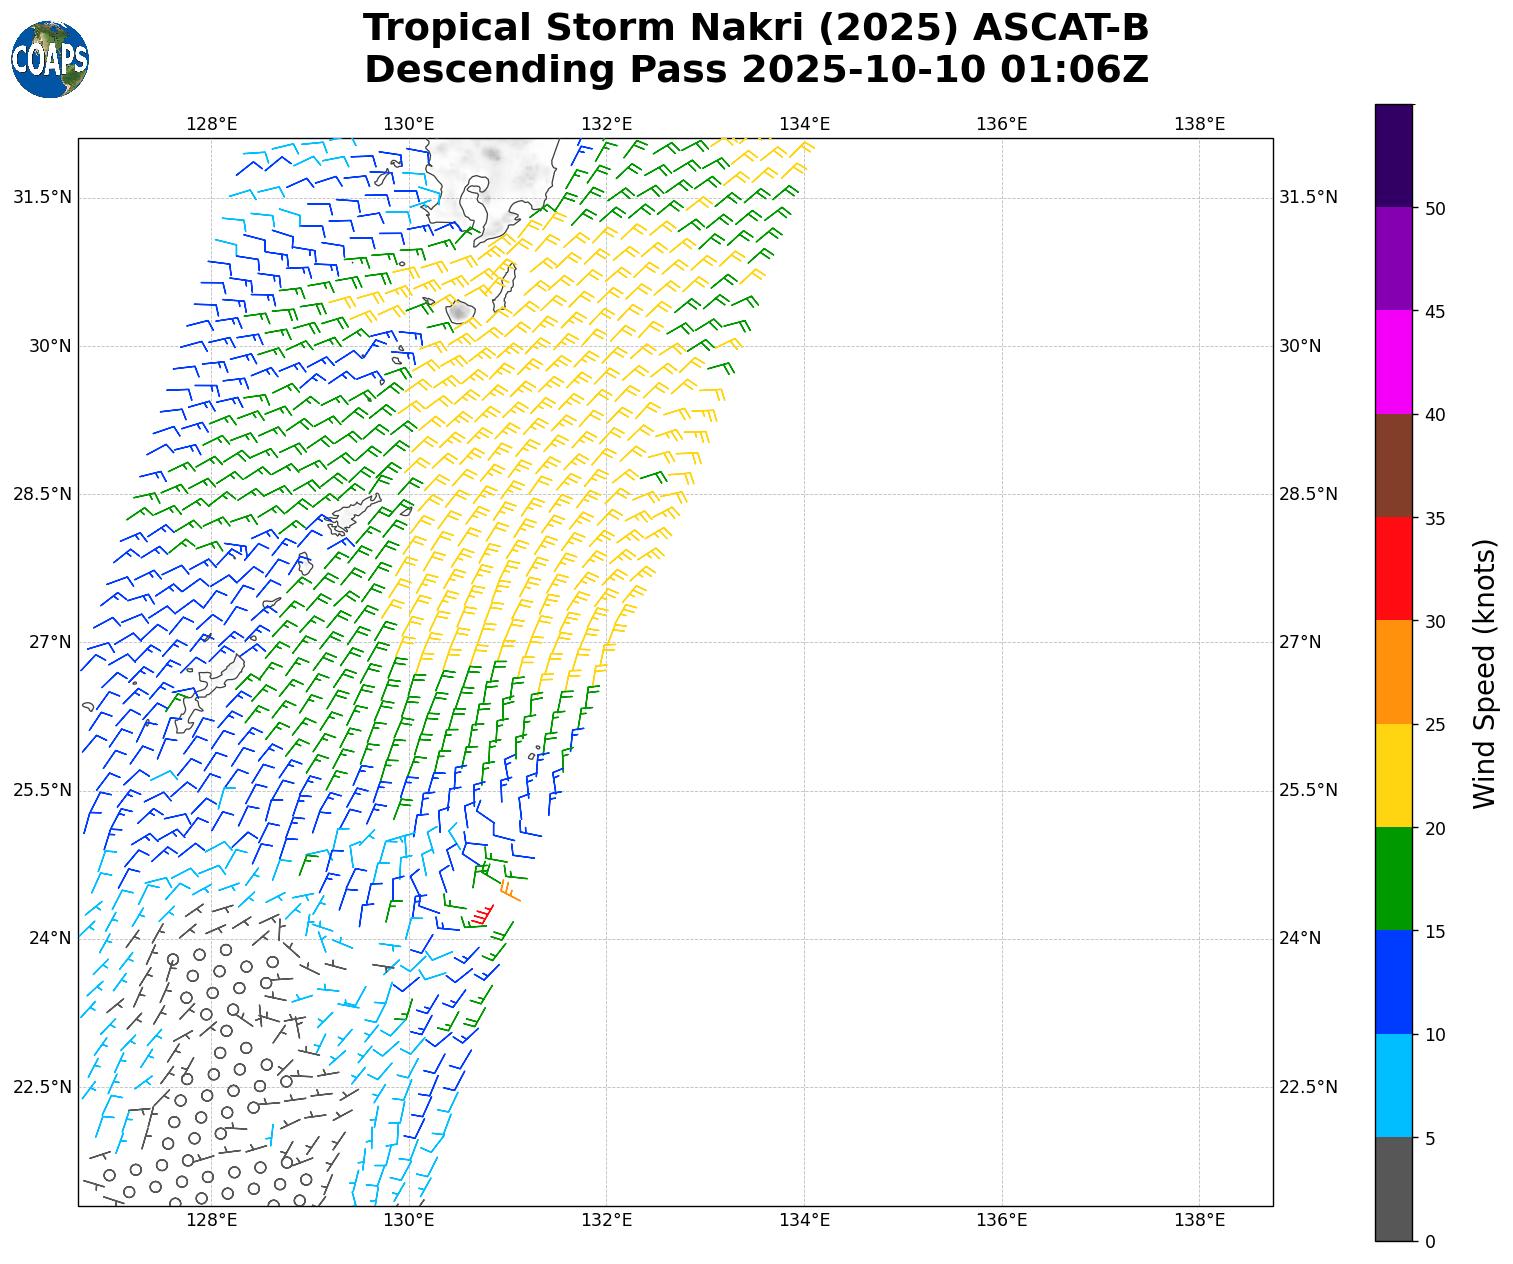This screenshot has width=1513, height=1264.
Task: Click the red 30-35 knot colorbar segment
Action: pyautogui.click(x=1393, y=568)
